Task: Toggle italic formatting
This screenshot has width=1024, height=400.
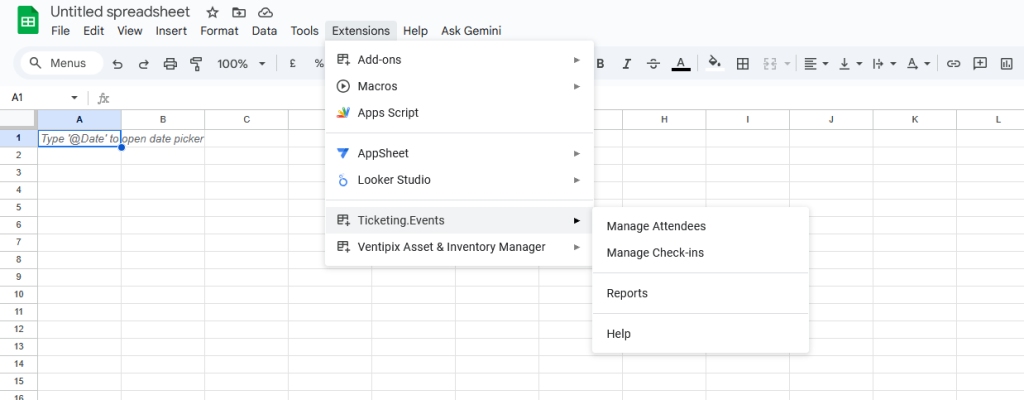Action: (x=627, y=64)
